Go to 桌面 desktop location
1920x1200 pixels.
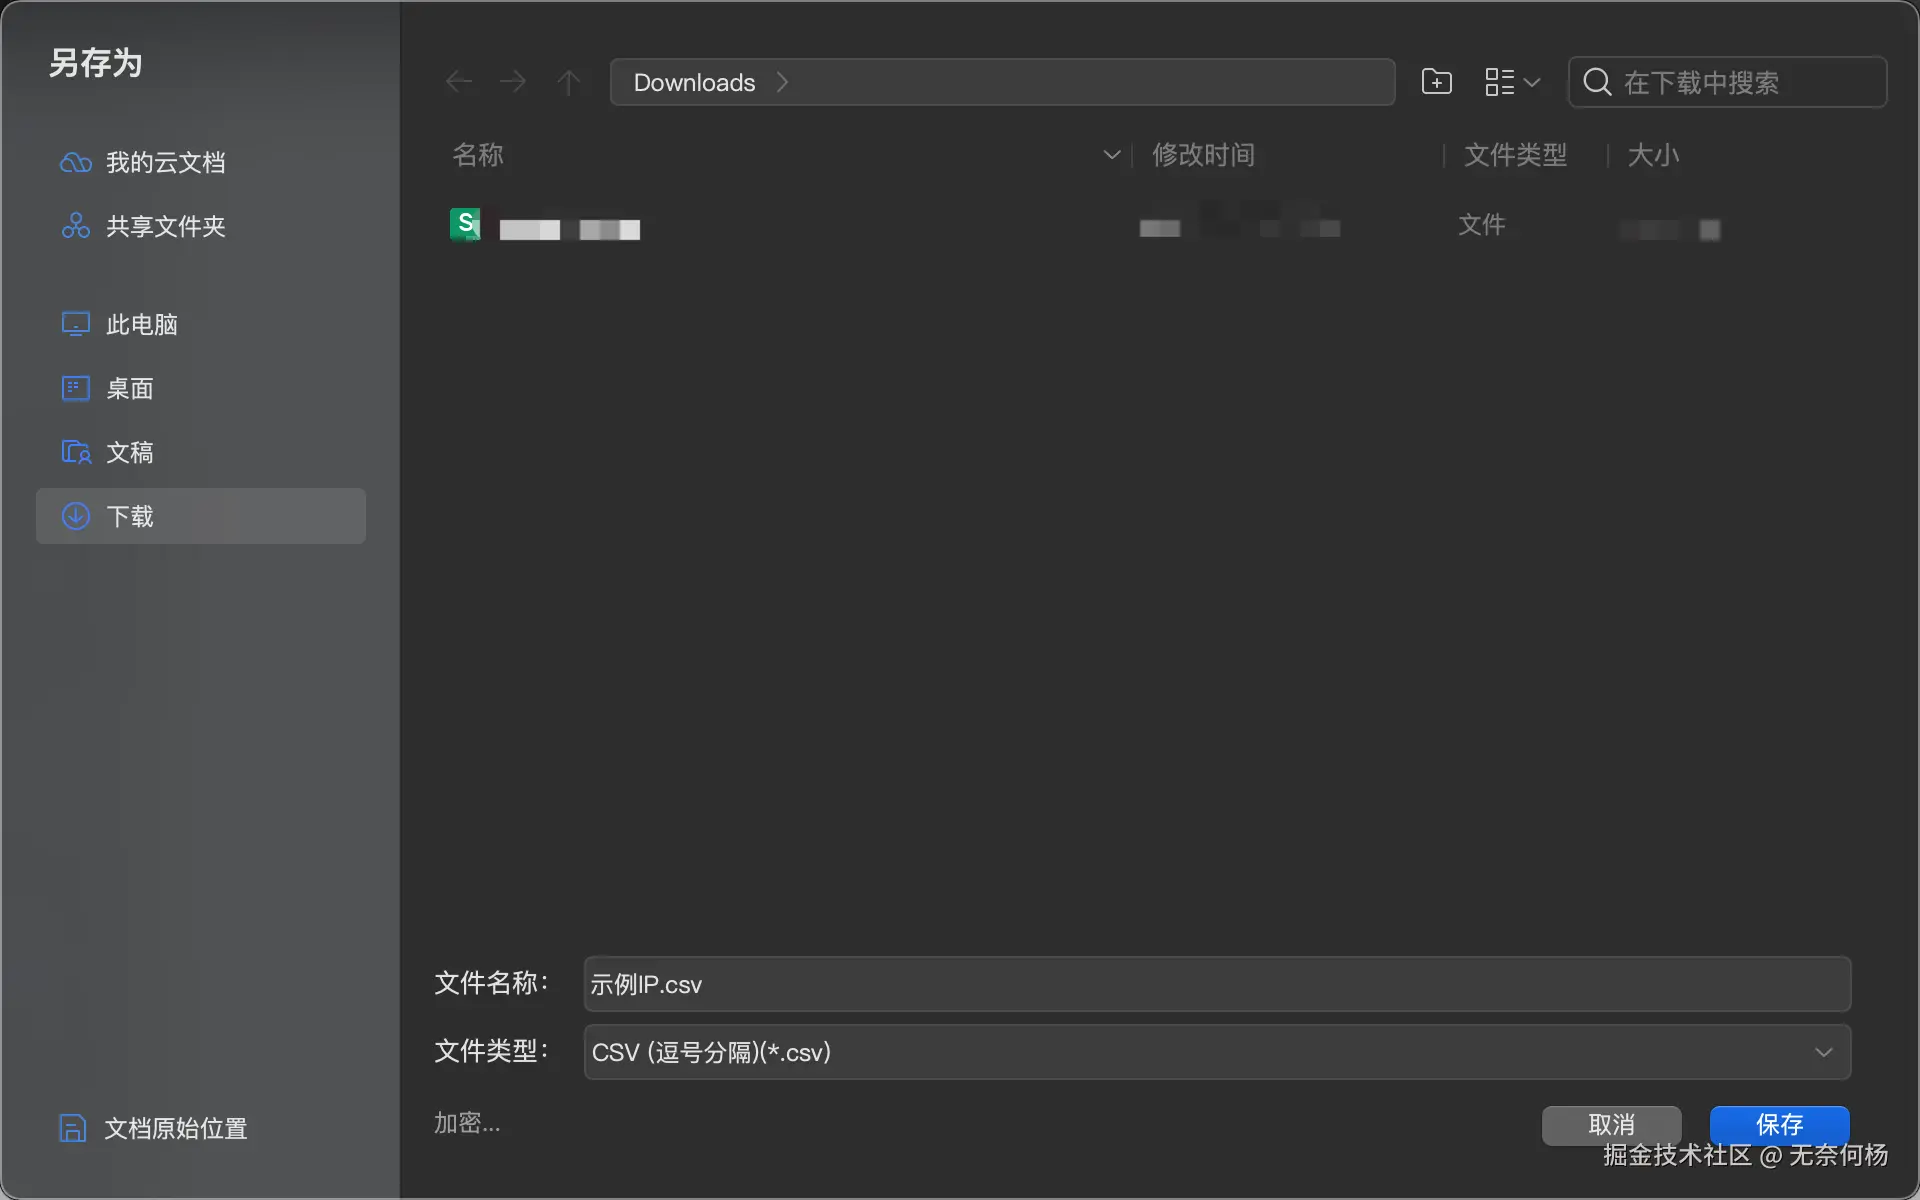click(129, 388)
